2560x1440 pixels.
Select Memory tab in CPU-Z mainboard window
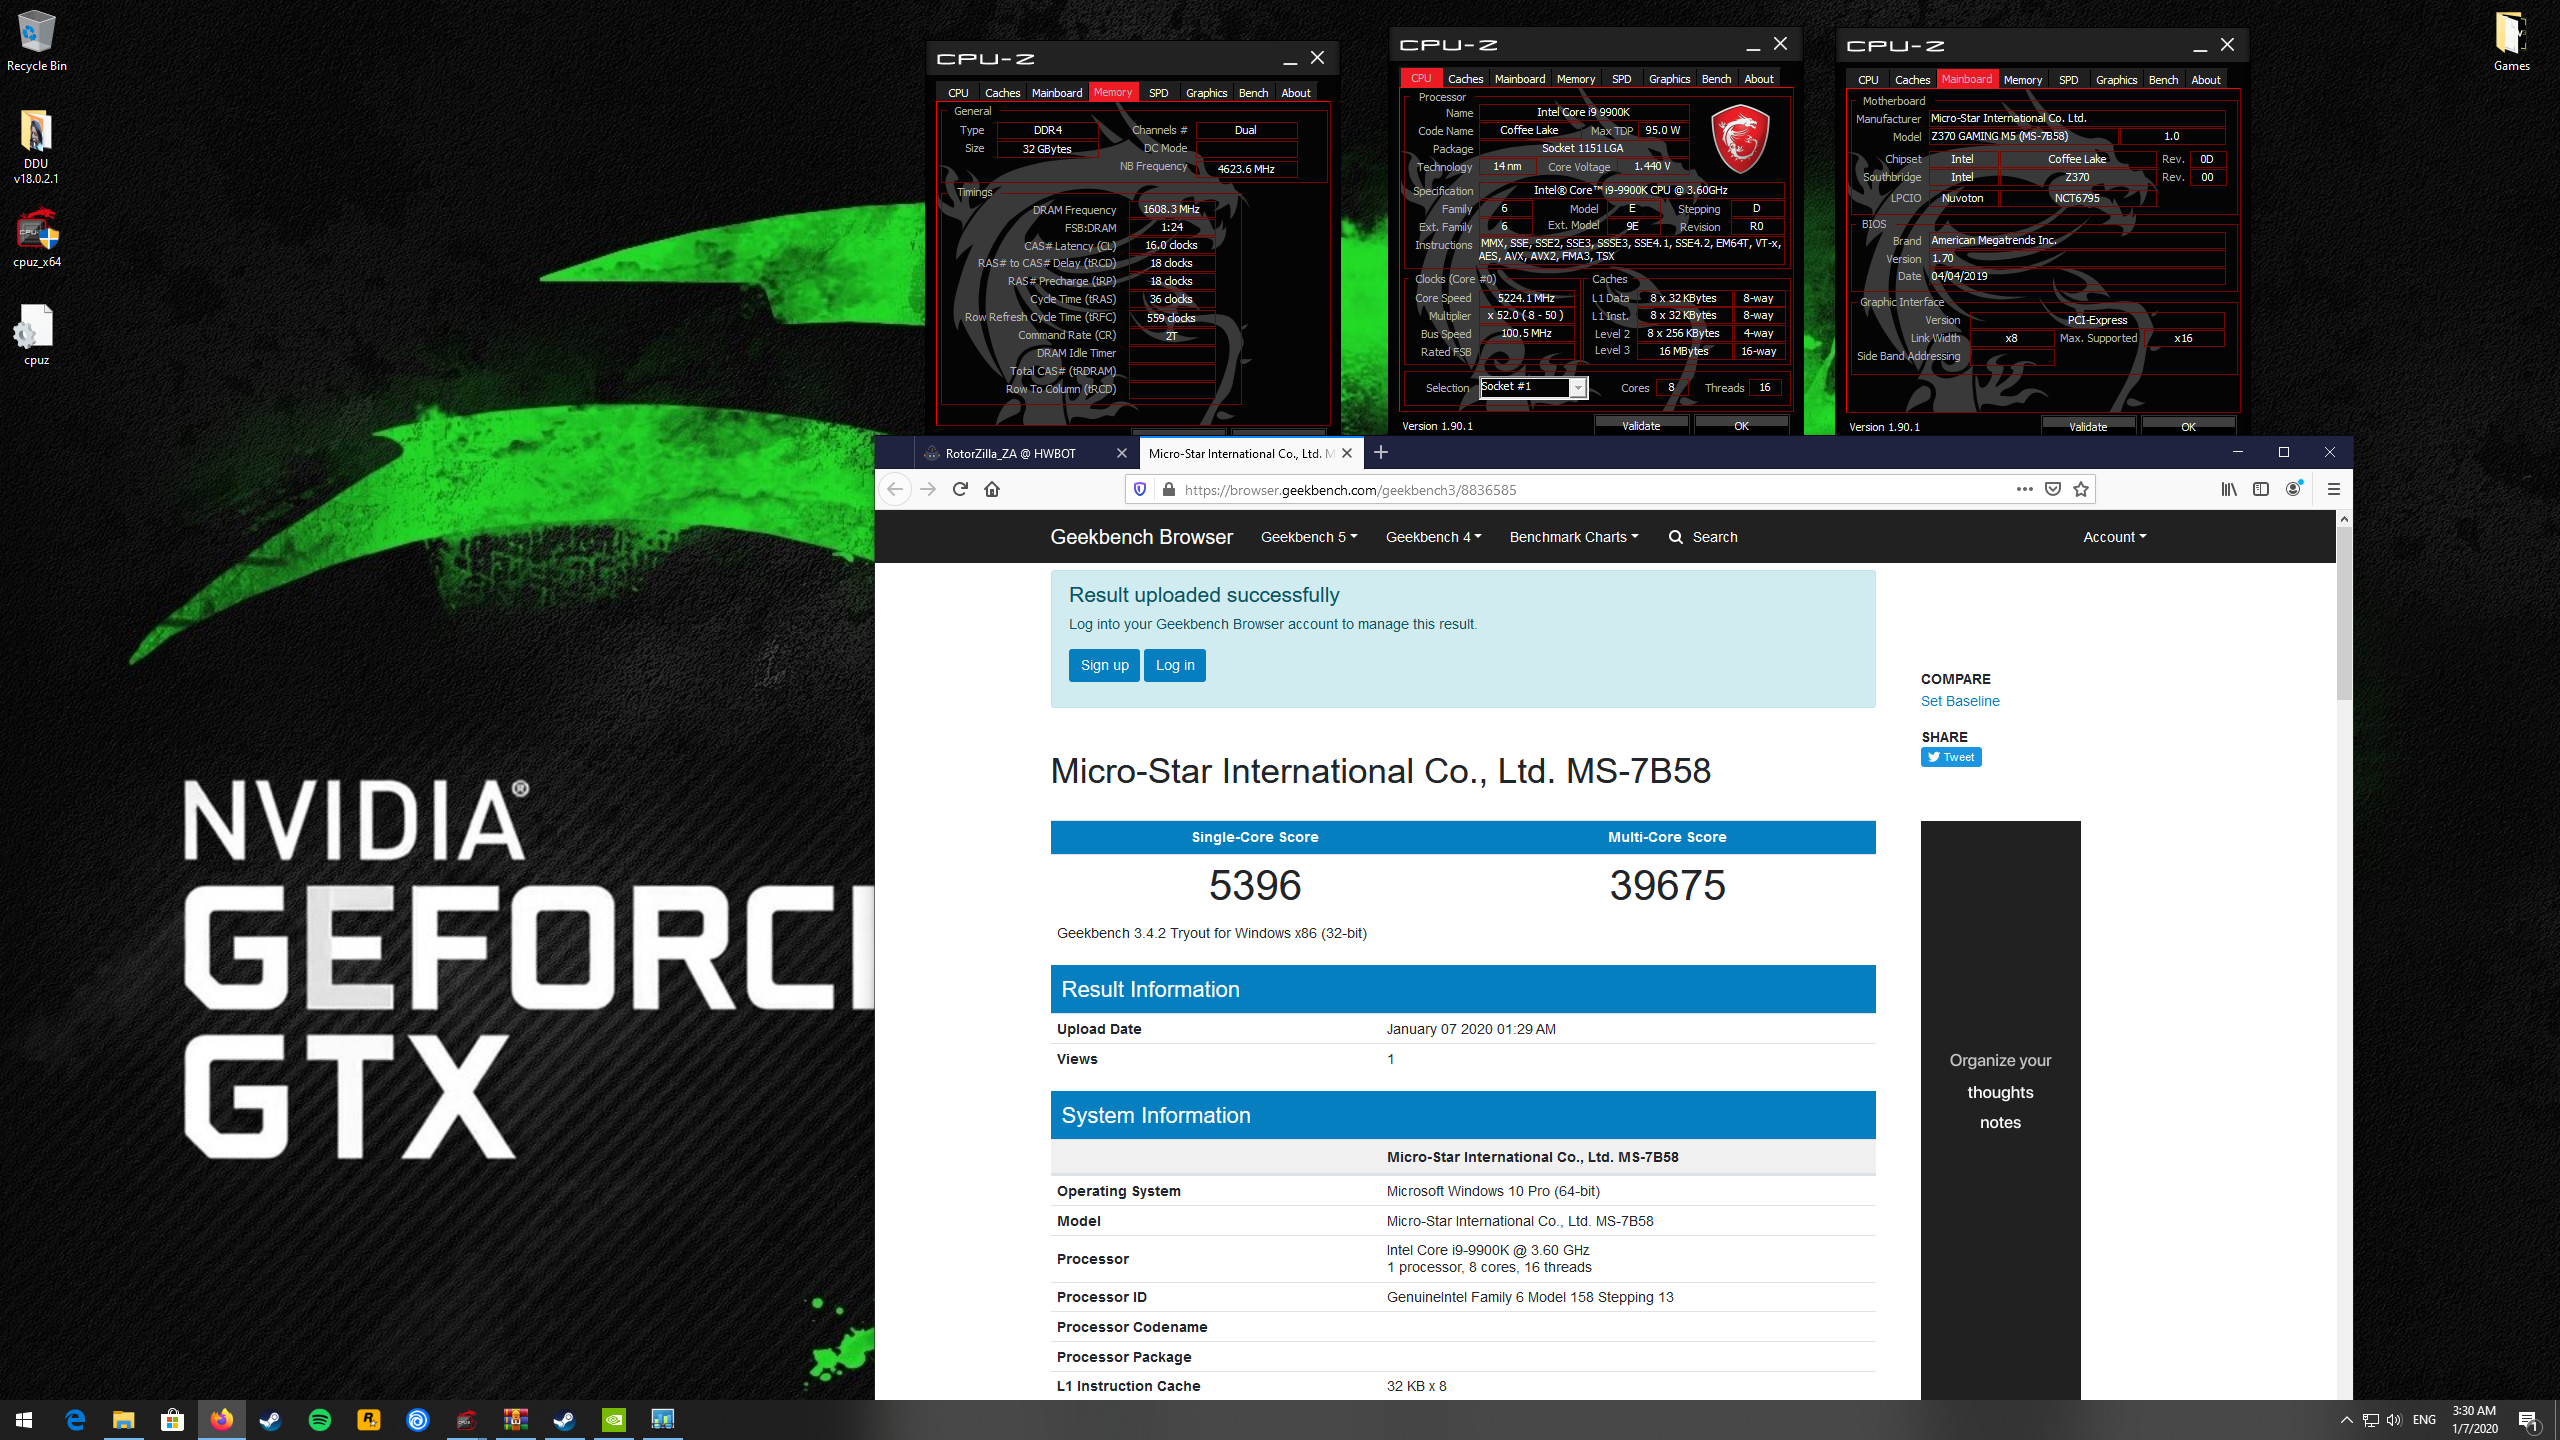2022,80
